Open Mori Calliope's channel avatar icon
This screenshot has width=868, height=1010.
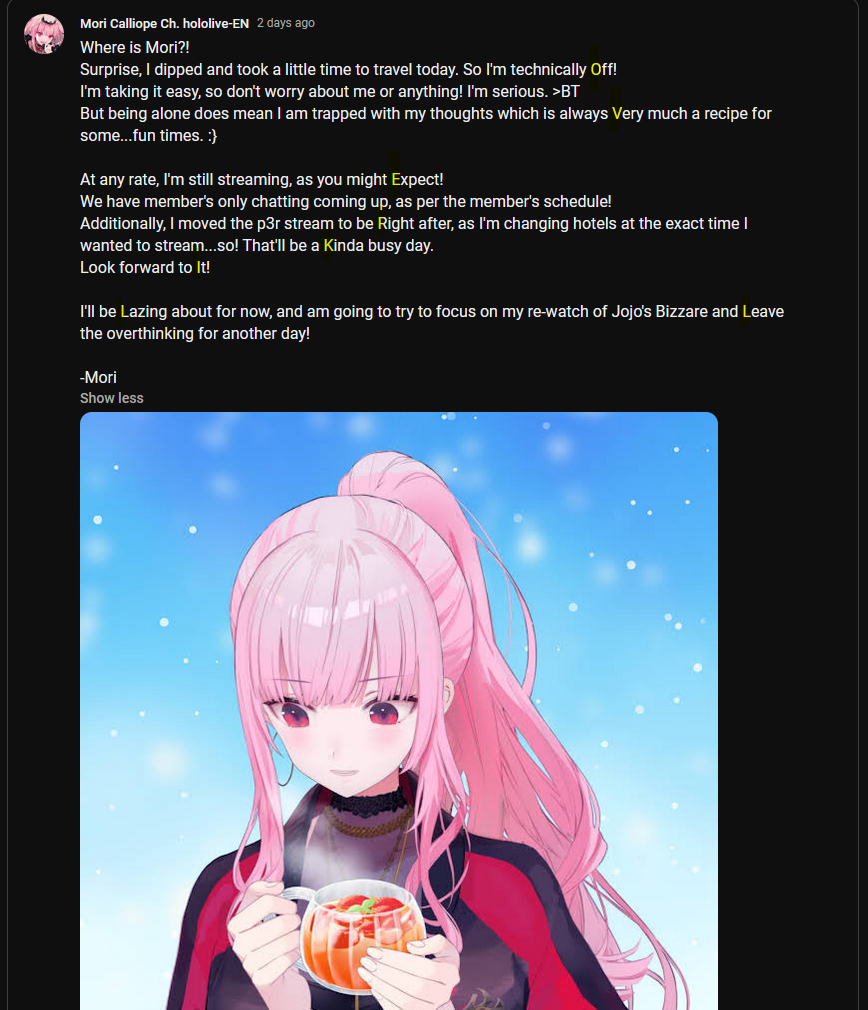coord(44,34)
